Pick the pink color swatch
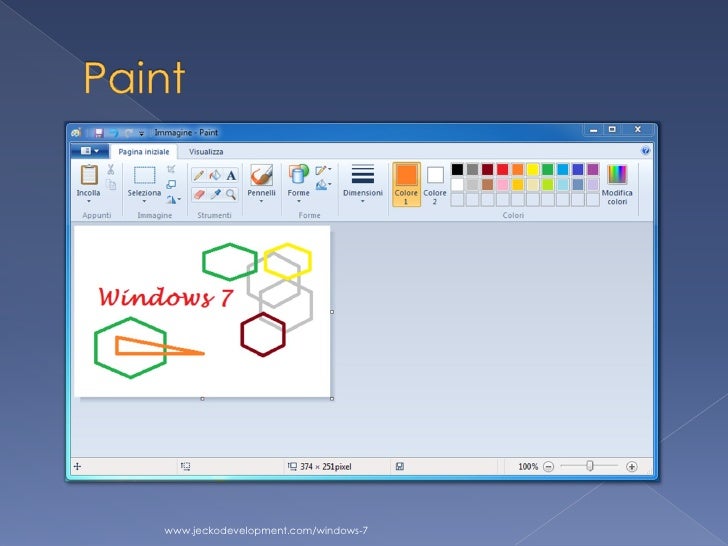 pos(502,184)
